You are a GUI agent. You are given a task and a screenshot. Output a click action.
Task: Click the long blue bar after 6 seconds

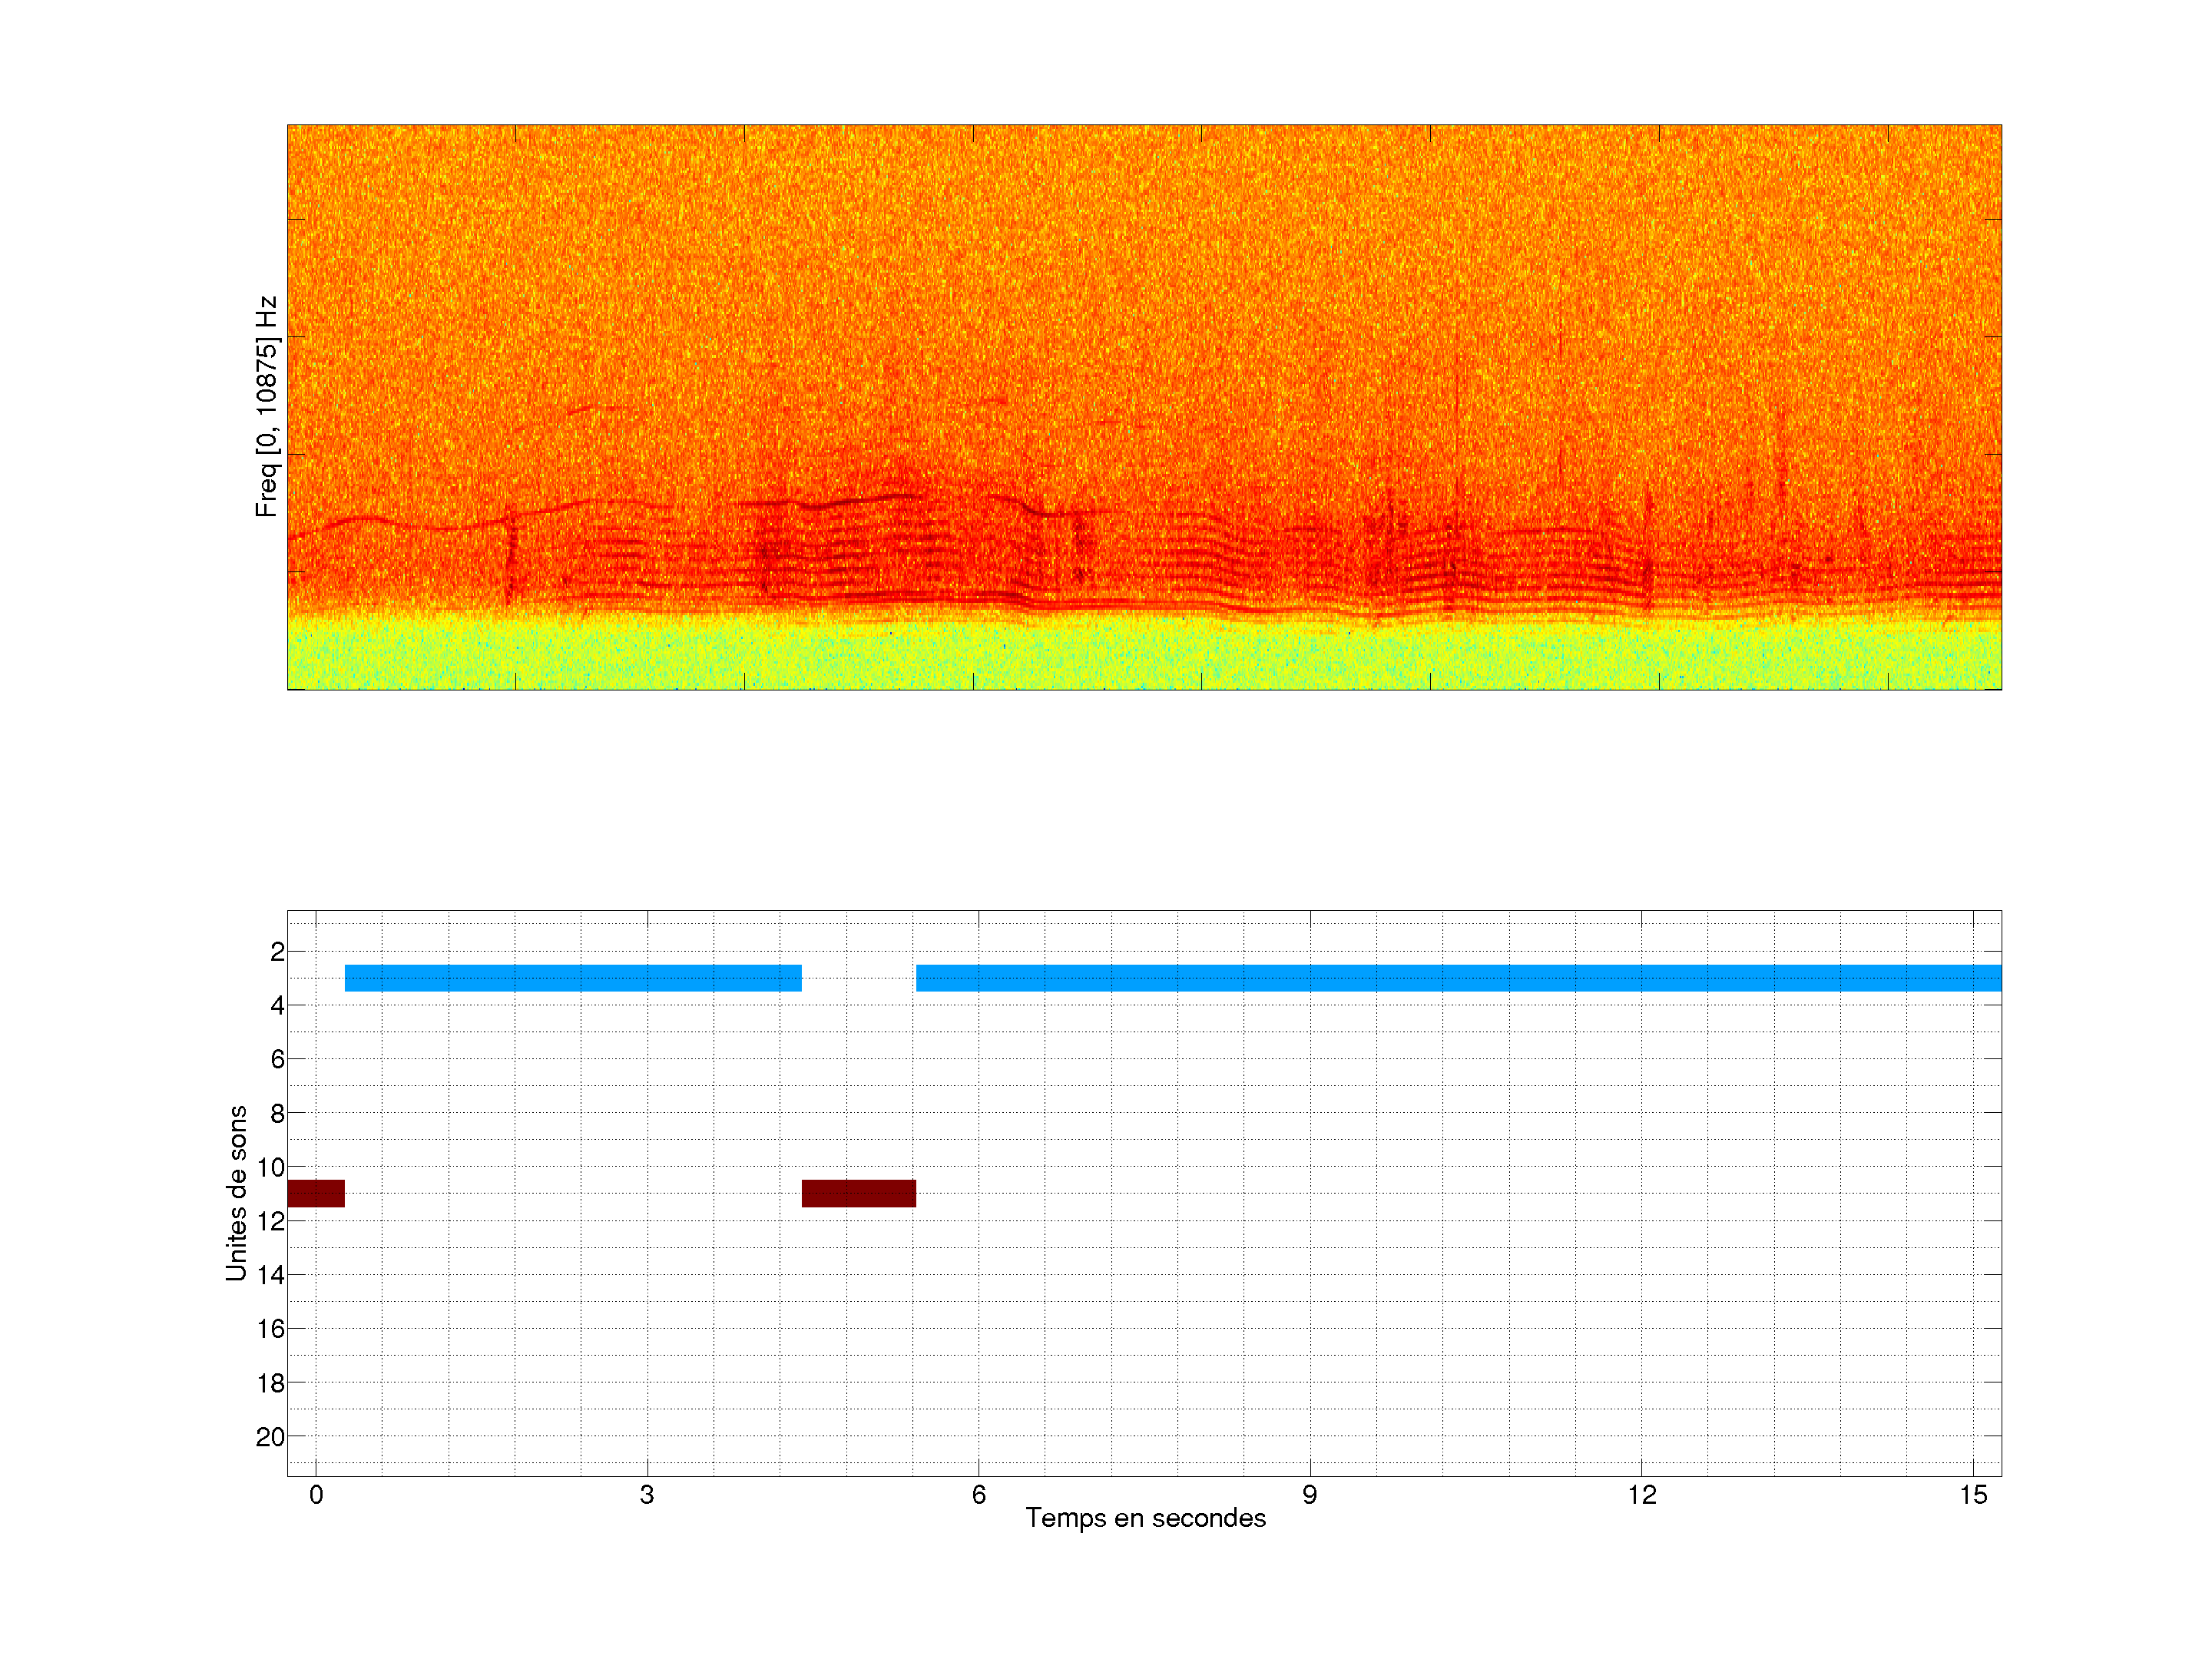click(x=1458, y=978)
